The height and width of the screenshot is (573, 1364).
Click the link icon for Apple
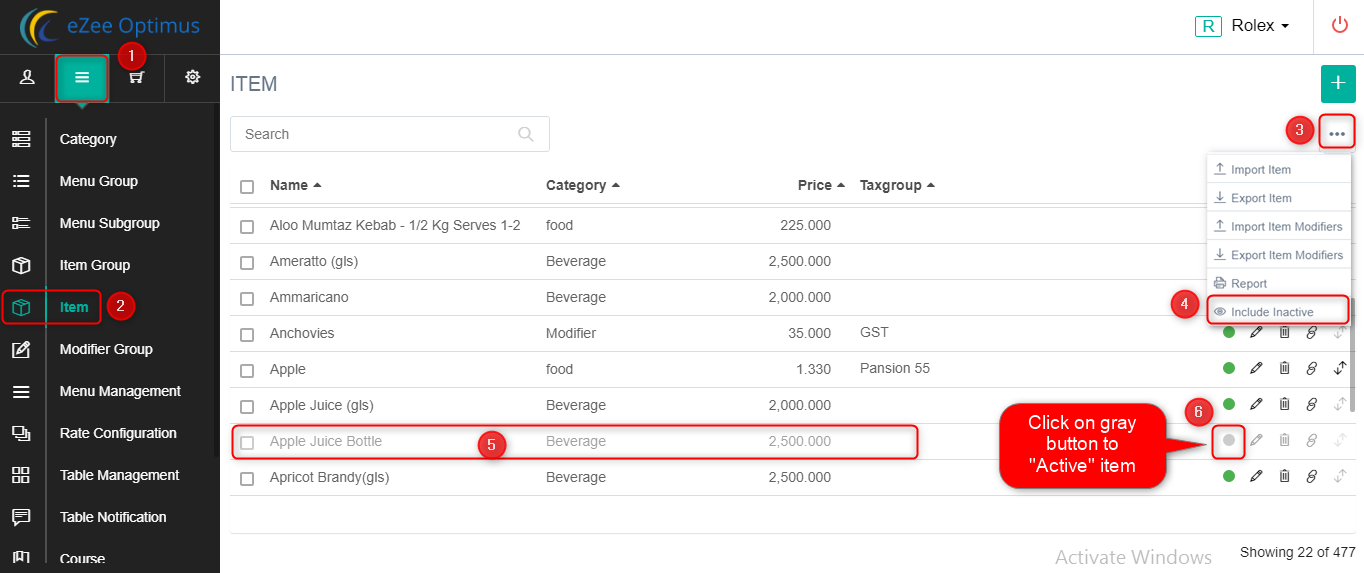click(1312, 368)
